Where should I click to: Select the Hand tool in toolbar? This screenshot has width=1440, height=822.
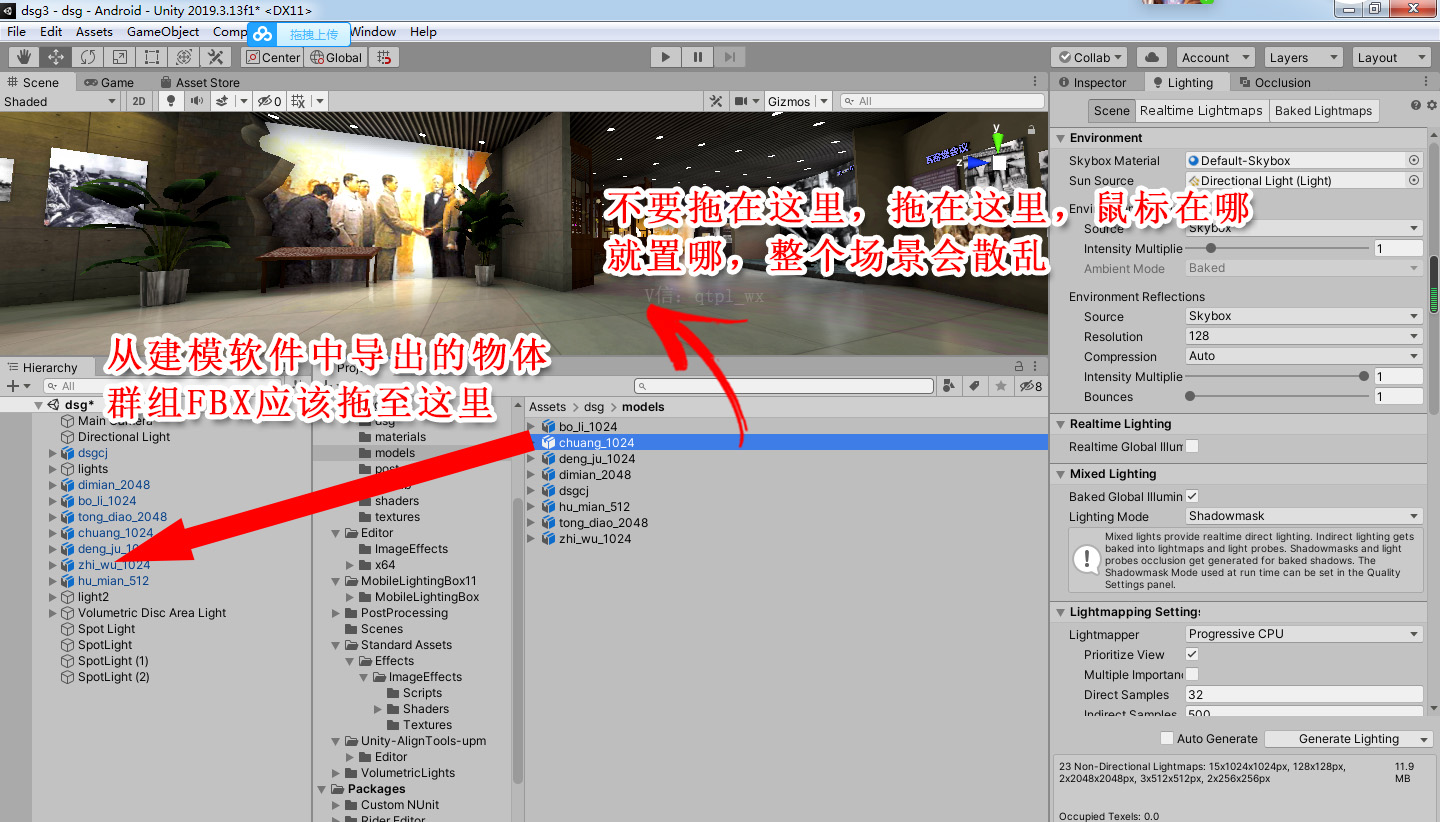[x=24, y=57]
